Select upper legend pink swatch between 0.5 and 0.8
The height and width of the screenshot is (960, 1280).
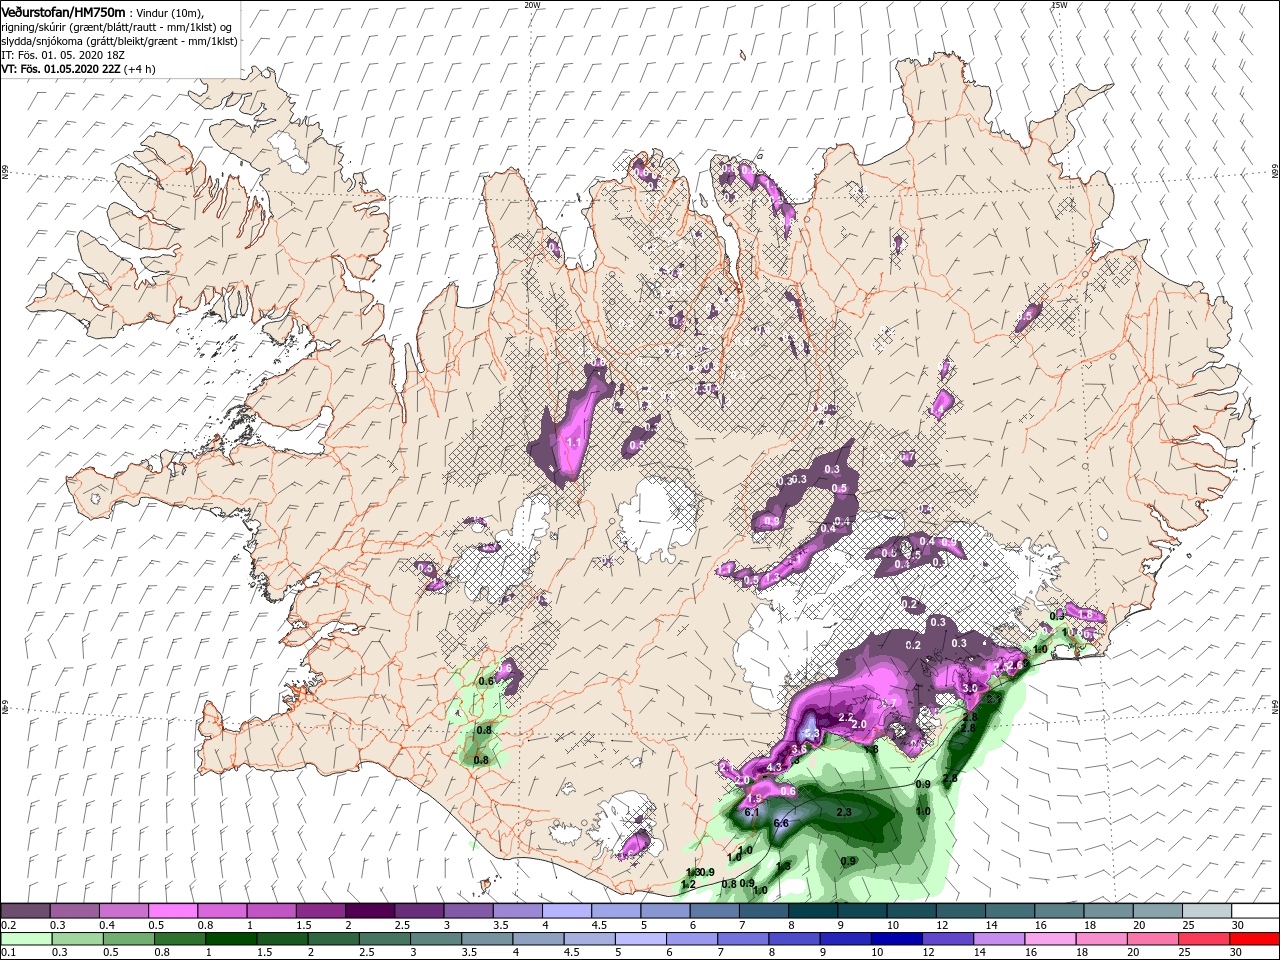pos(173,911)
